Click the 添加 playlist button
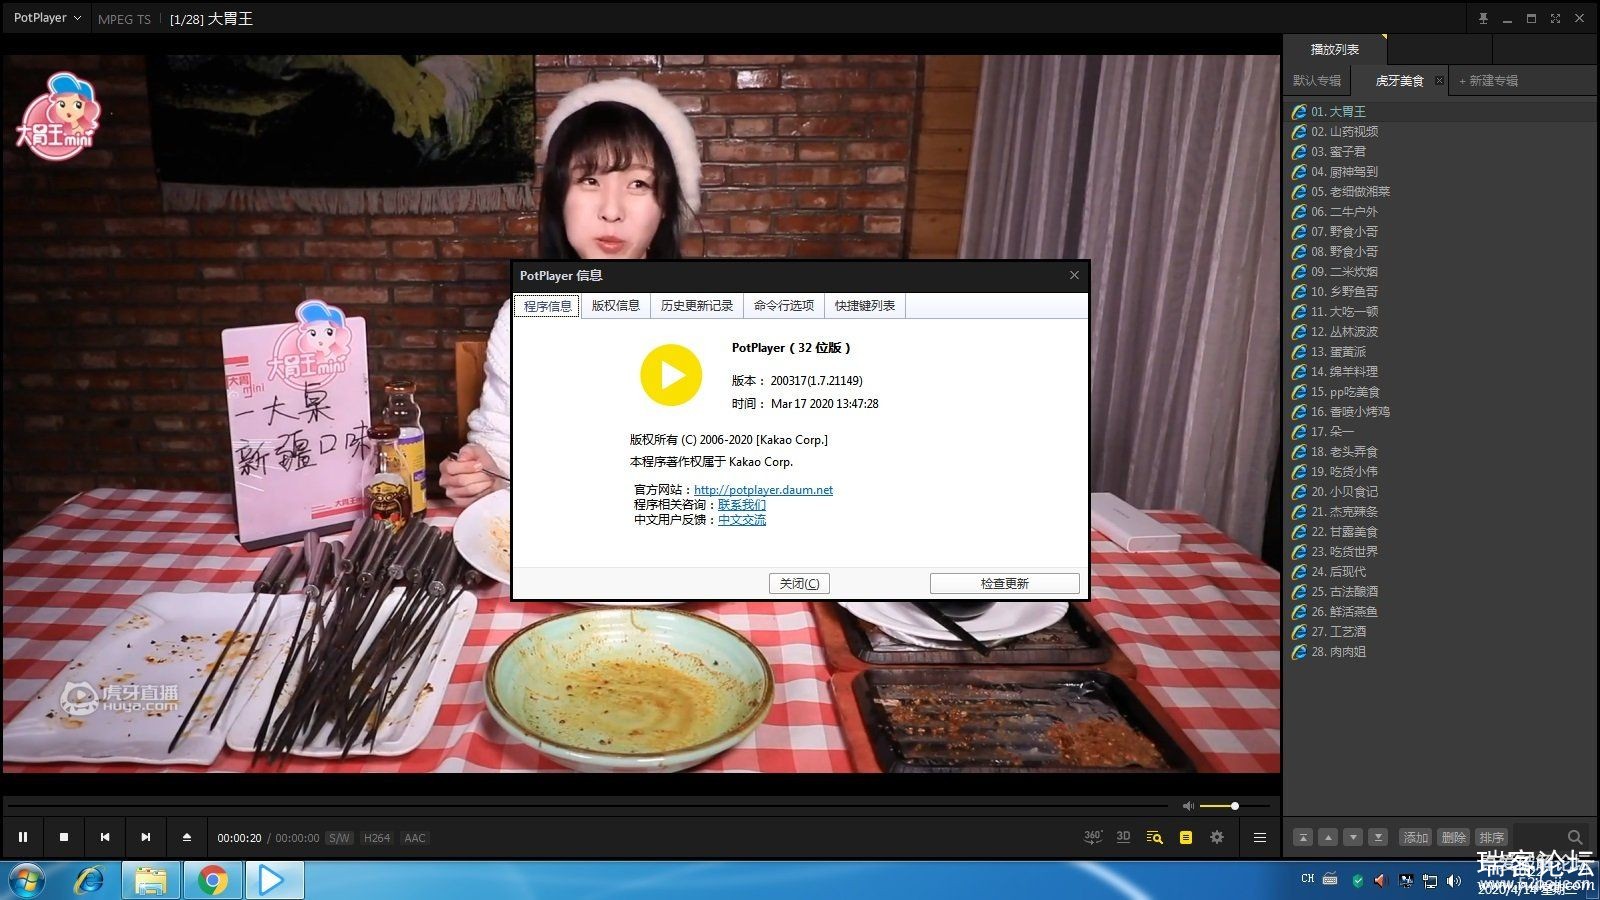1600x900 pixels. 1415,837
